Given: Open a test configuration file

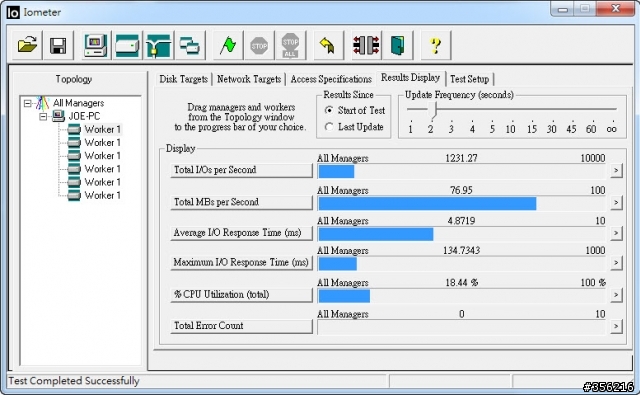Looking at the screenshot, I should [27, 45].
